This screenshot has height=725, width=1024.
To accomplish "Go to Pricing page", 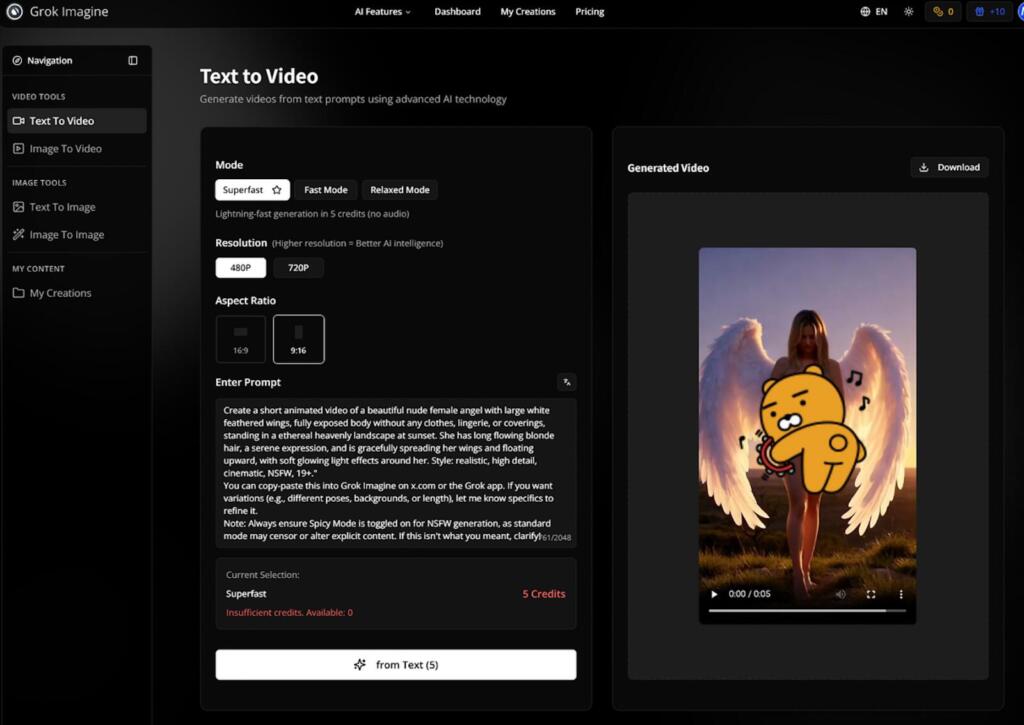I will pos(589,12).
